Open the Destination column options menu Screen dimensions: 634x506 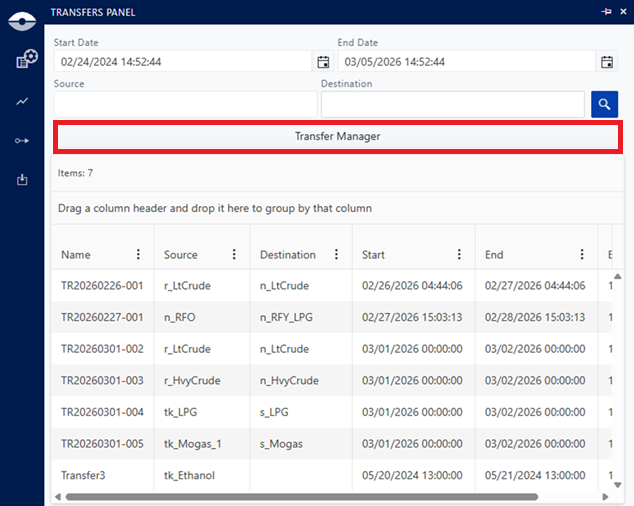336,254
